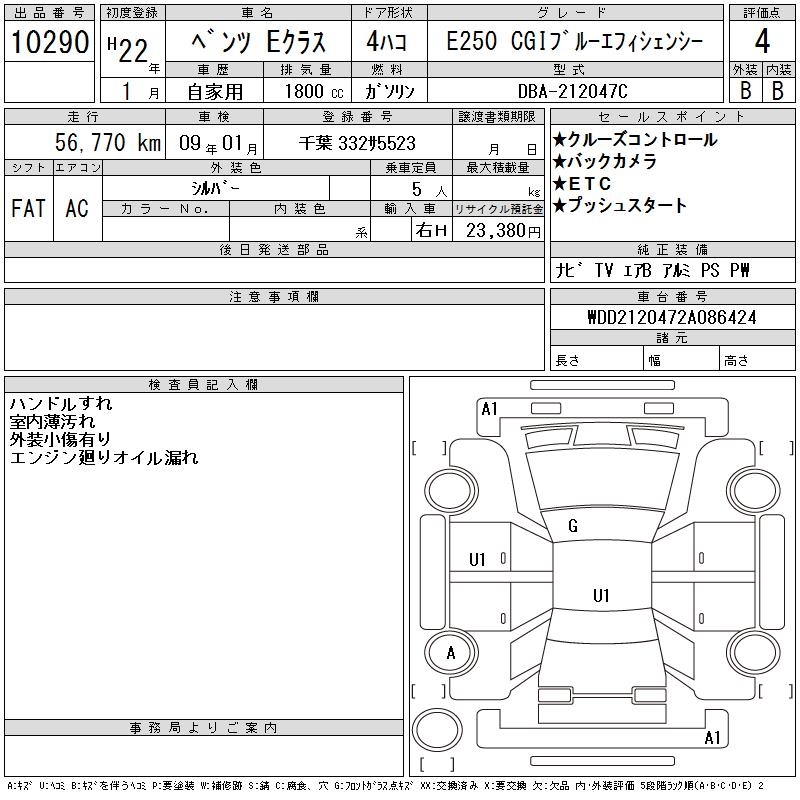
Task: Select the バックカメラ sales point
Action: (612, 162)
